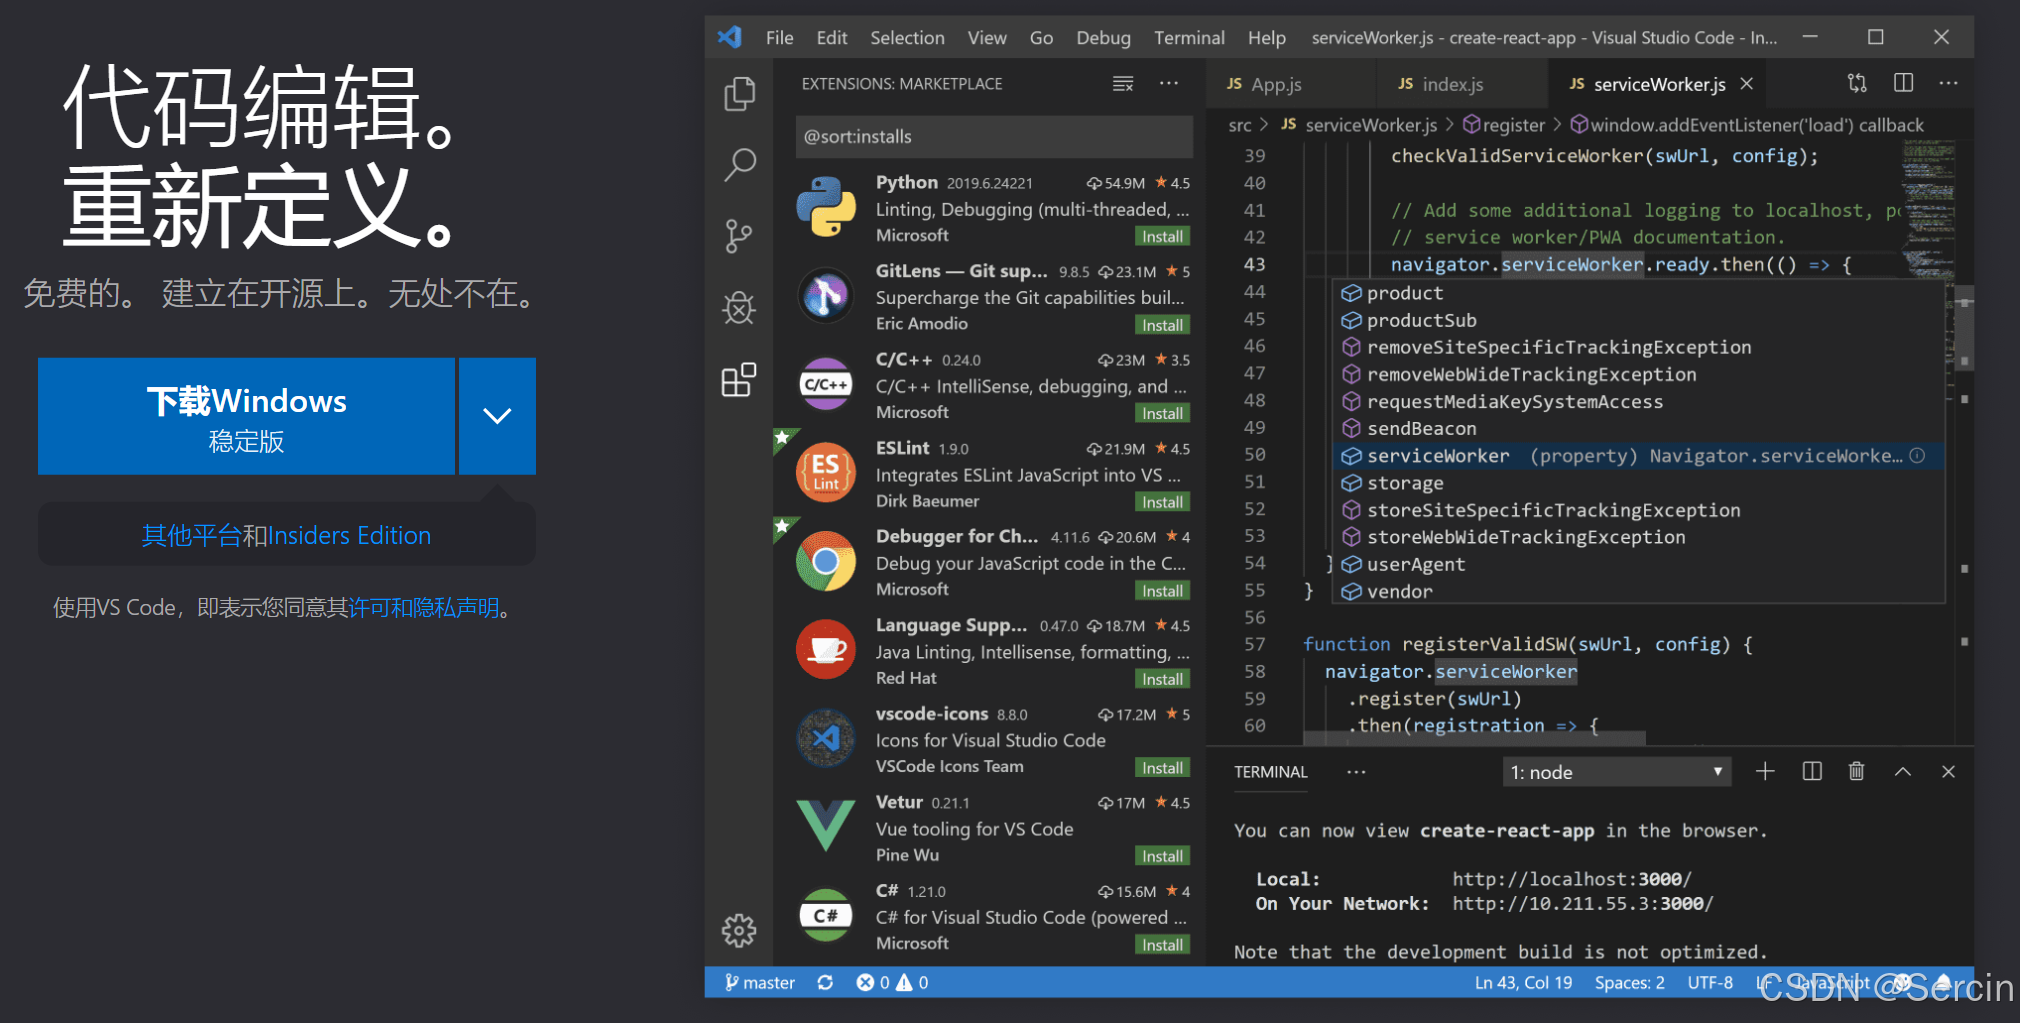Image resolution: width=2020 pixels, height=1023 pixels.
Task: Close the serviceWorker.js tab
Action: point(1746,84)
